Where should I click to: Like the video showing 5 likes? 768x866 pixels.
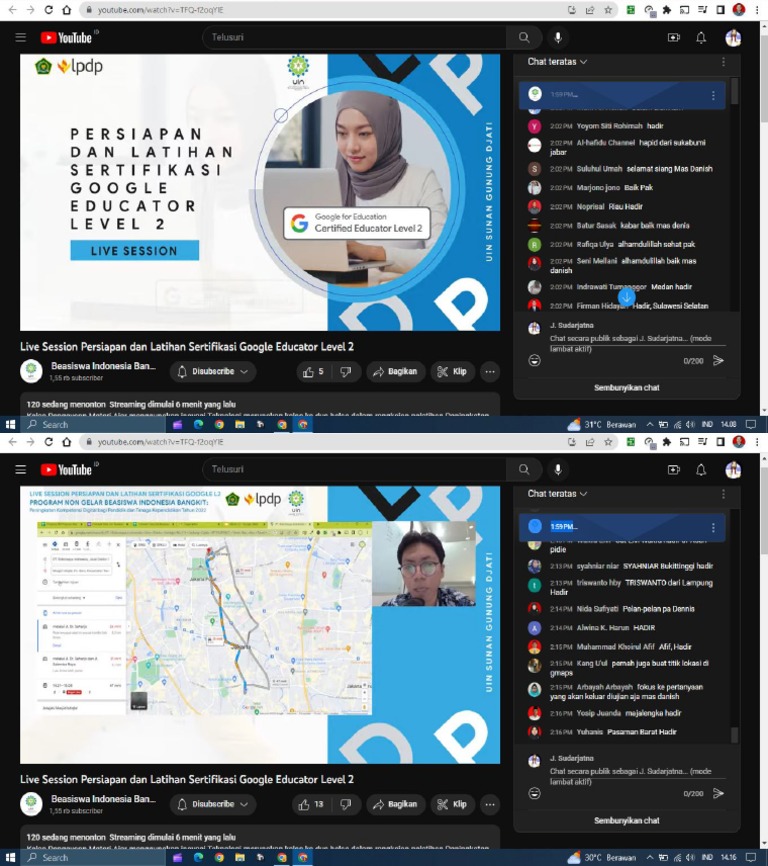[313, 372]
